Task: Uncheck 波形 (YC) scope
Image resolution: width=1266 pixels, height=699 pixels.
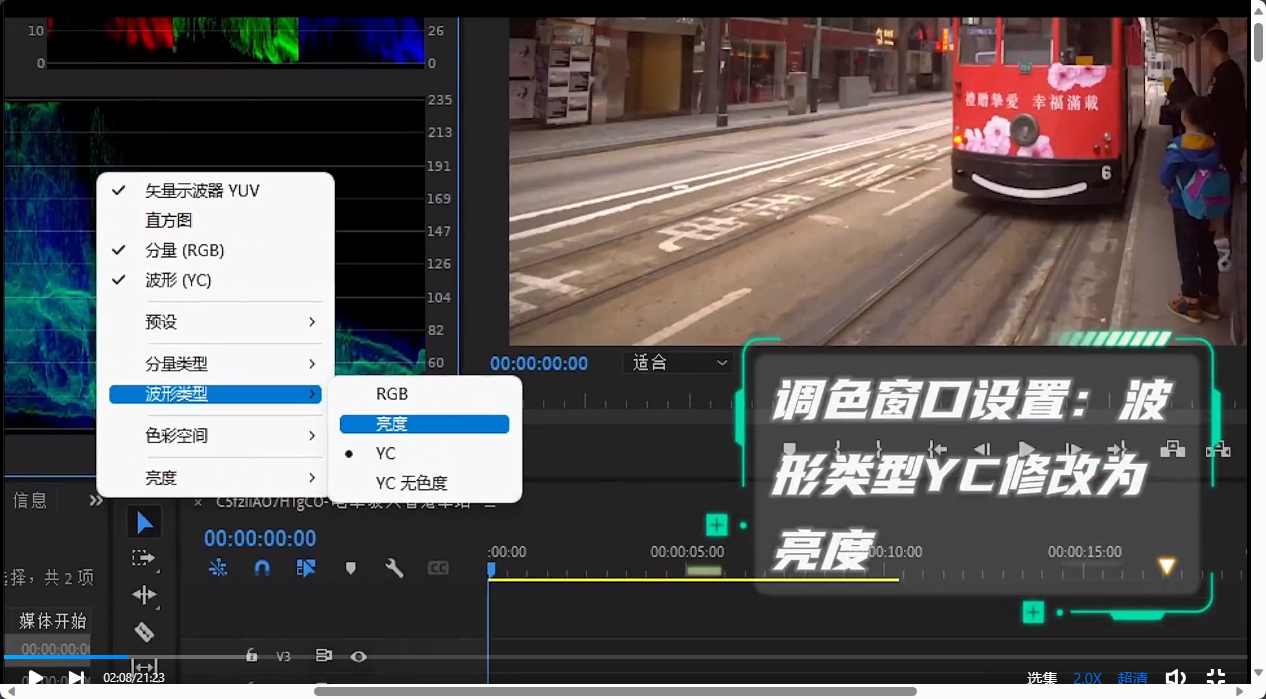Action: click(x=215, y=280)
